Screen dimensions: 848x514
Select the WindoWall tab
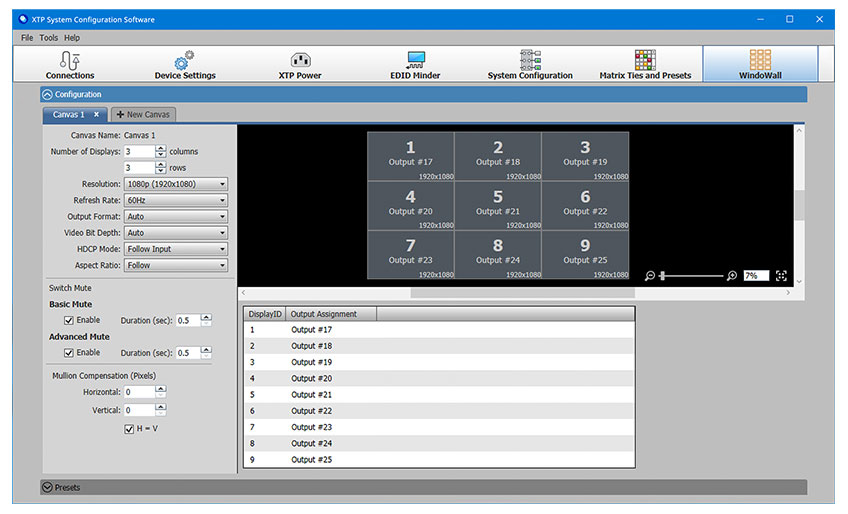(x=760, y=64)
